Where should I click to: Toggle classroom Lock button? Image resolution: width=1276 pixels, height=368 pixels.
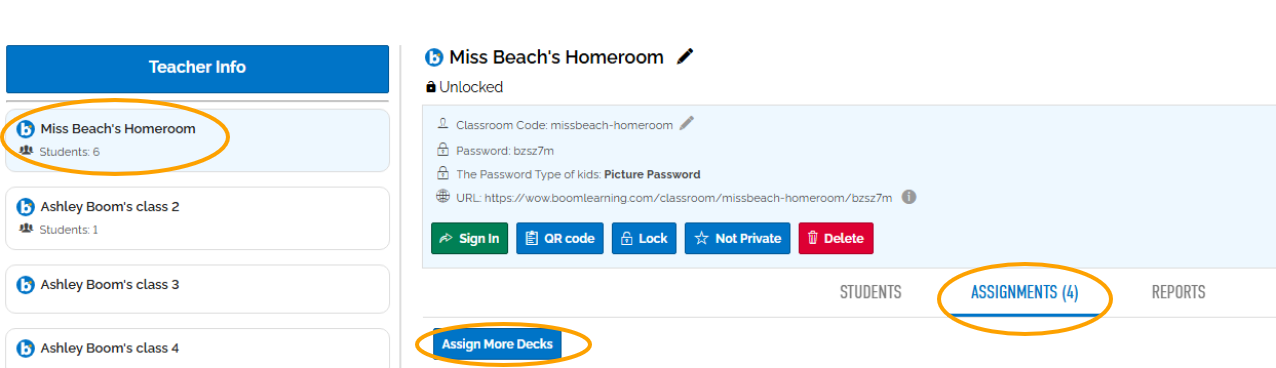(x=644, y=238)
